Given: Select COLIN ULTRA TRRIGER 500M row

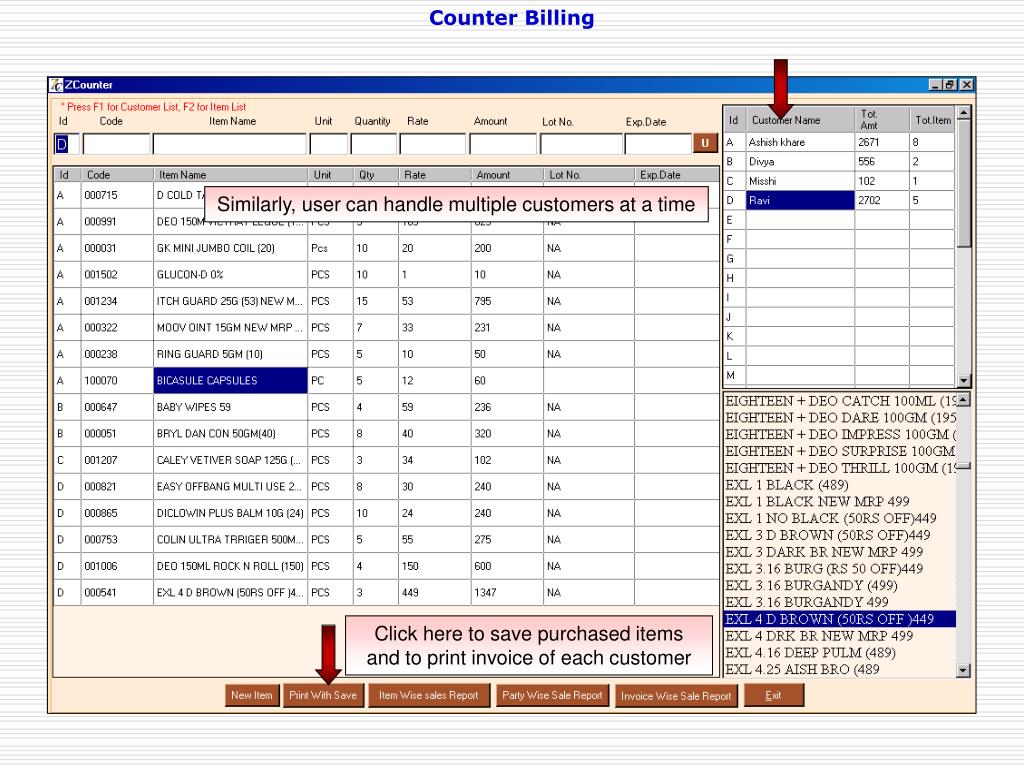Looking at the screenshot, I should pos(387,540).
